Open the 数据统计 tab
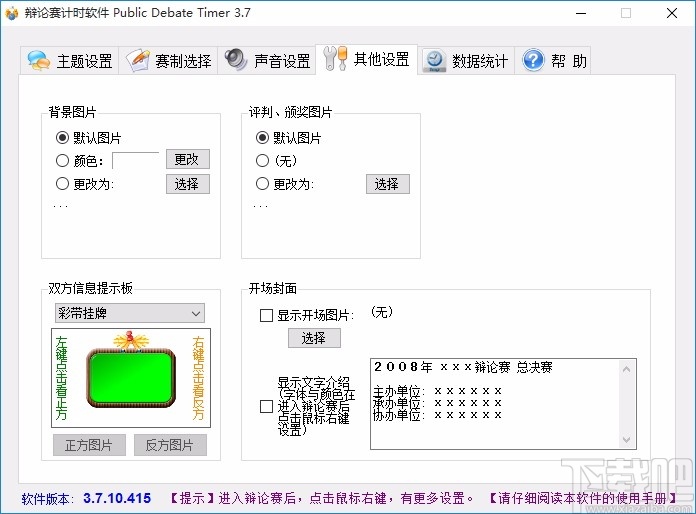The height and width of the screenshot is (514, 696). [466, 60]
